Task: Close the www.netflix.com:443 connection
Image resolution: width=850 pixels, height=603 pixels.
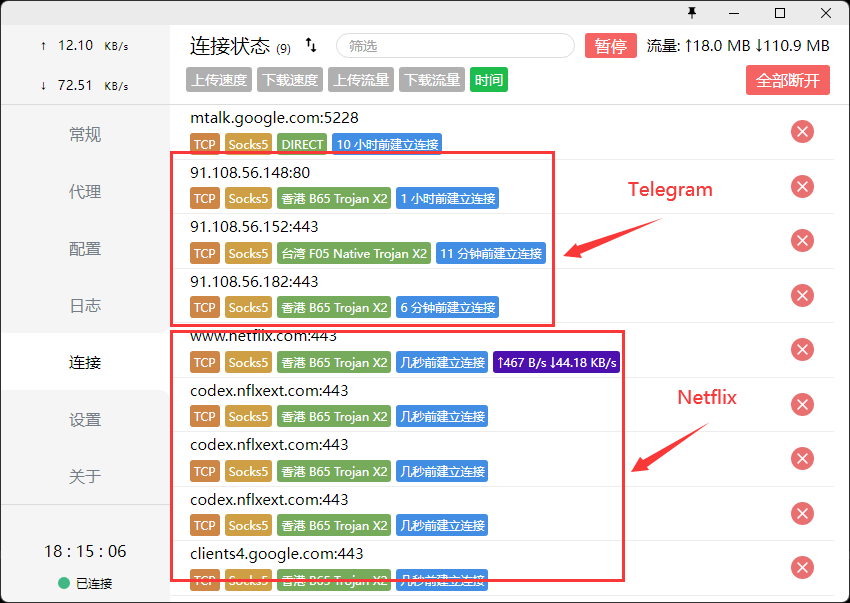Action: pyautogui.click(x=802, y=350)
